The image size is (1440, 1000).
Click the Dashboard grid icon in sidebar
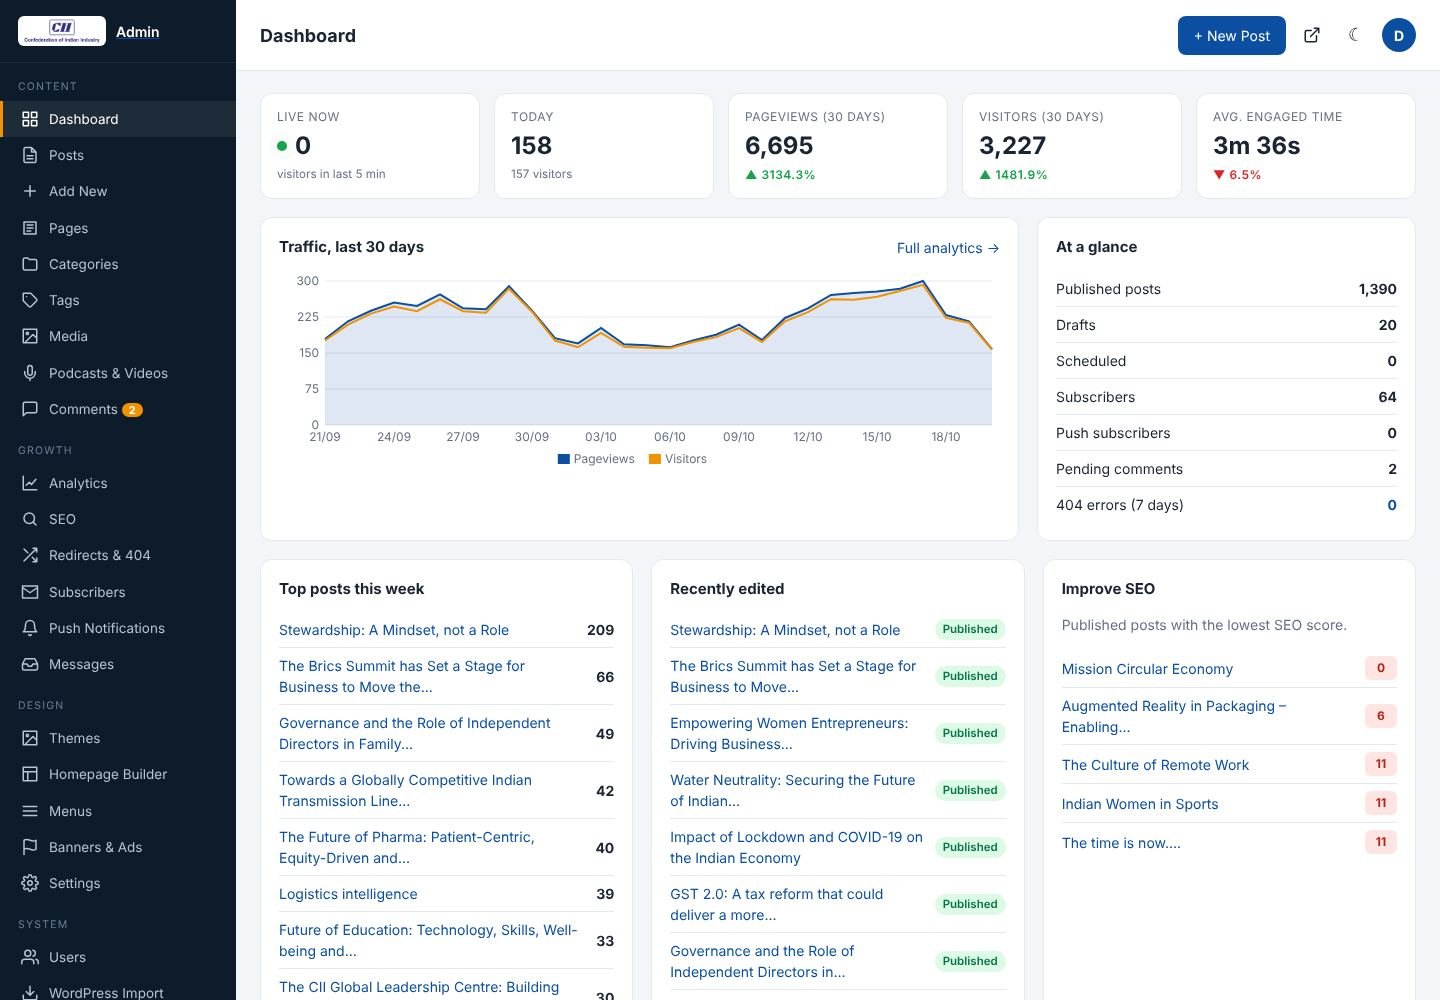pyautogui.click(x=30, y=119)
